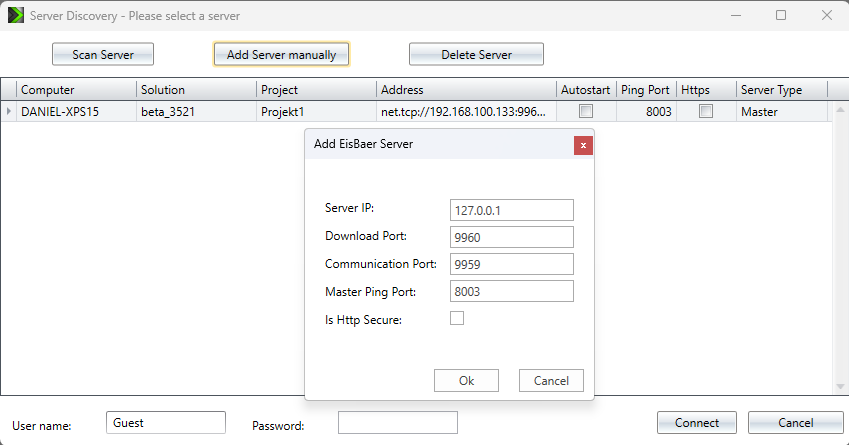This screenshot has width=849, height=445.
Task: Confirm with the Ok button
Action: pos(466,381)
